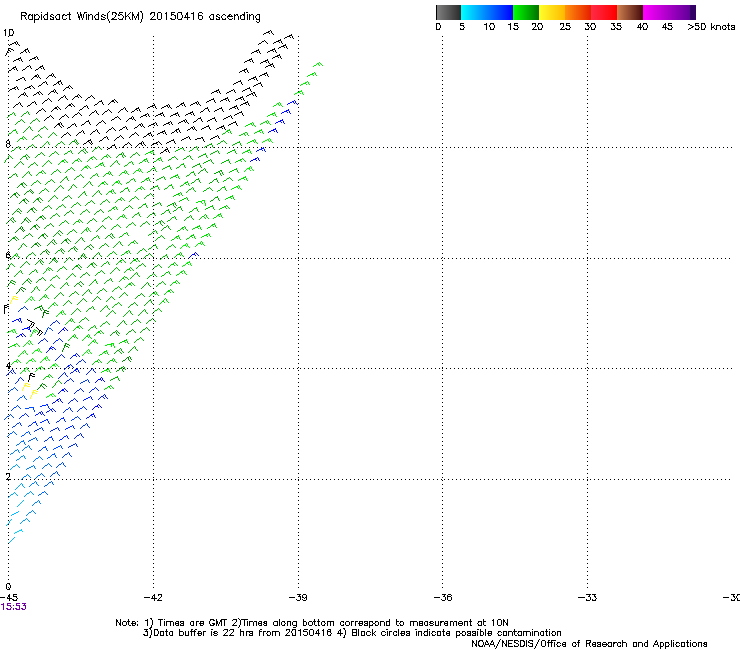The image size is (740, 650).
Task: Click the latitude axis label '4'
Action: (x=8, y=366)
